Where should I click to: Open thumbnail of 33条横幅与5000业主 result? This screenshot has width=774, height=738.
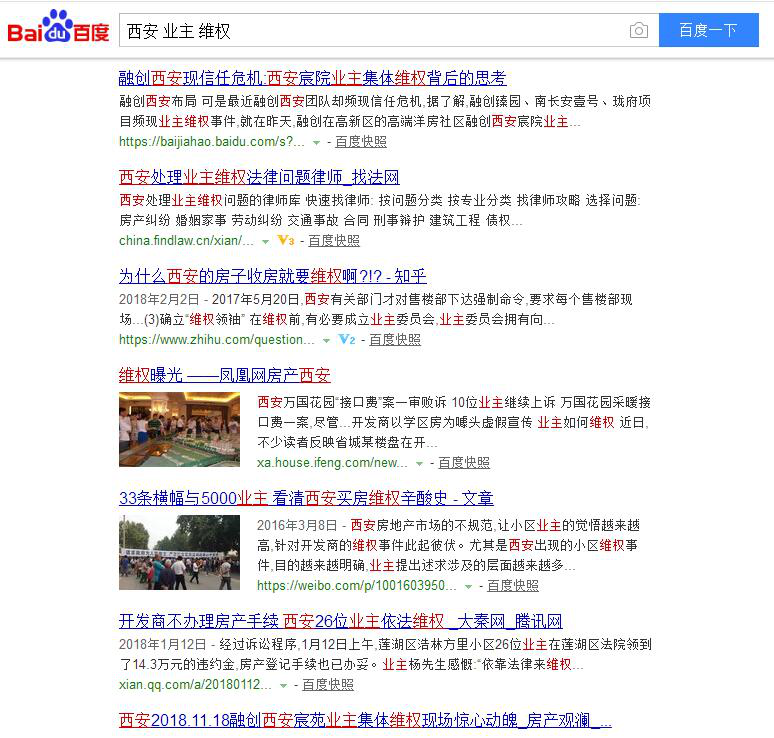pos(179,552)
